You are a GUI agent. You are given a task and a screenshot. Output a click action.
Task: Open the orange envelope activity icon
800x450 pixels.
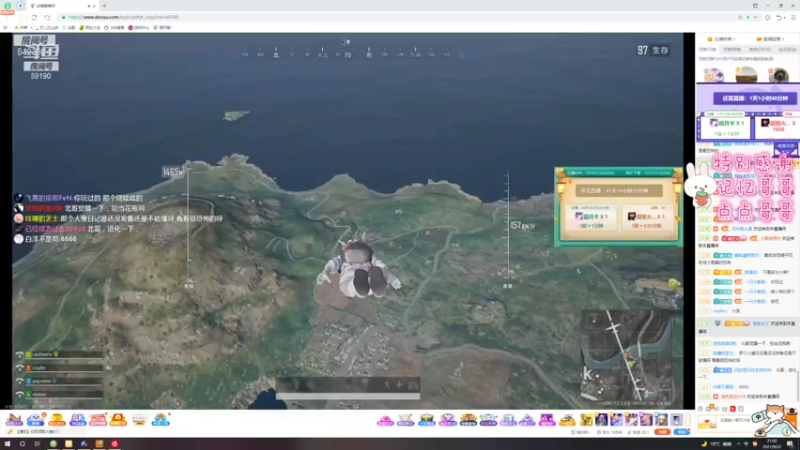(118, 420)
